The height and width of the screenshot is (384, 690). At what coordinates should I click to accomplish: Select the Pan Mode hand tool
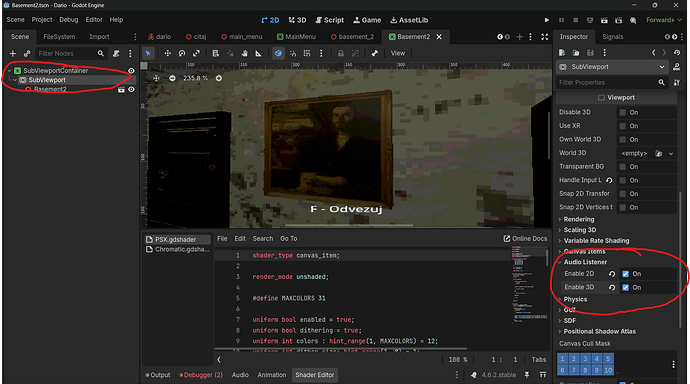(x=244, y=53)
